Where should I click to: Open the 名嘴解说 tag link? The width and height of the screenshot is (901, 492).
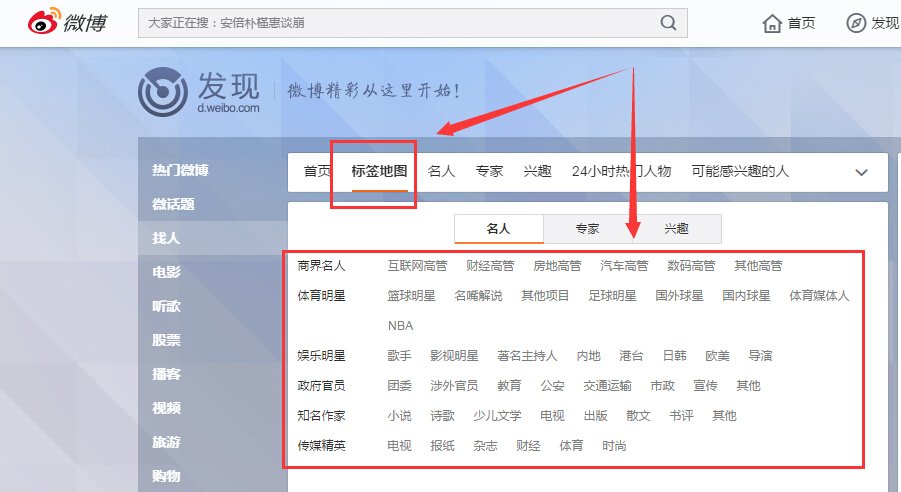point(478,295)
